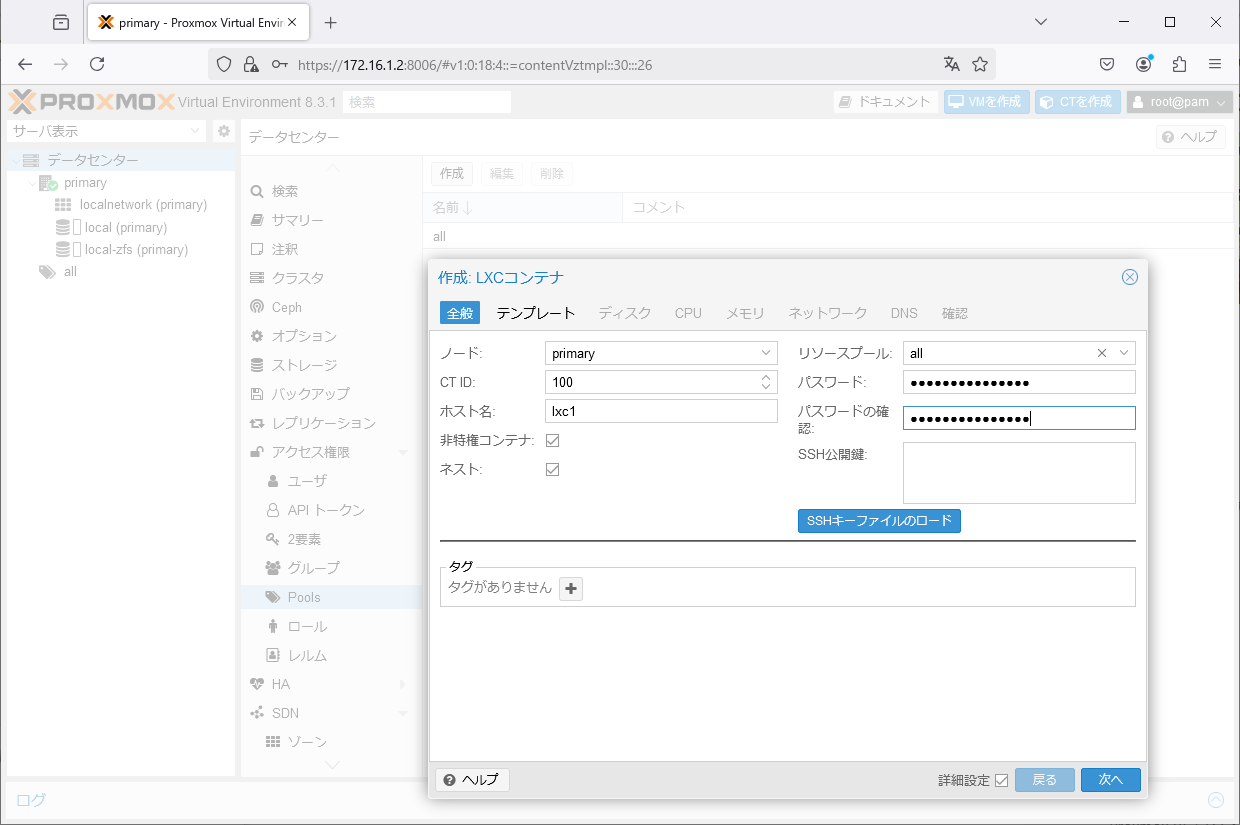The image size is (1240, 825).
Task: Select localnetwork (primary) in tree
Action: tap(143, 205)
